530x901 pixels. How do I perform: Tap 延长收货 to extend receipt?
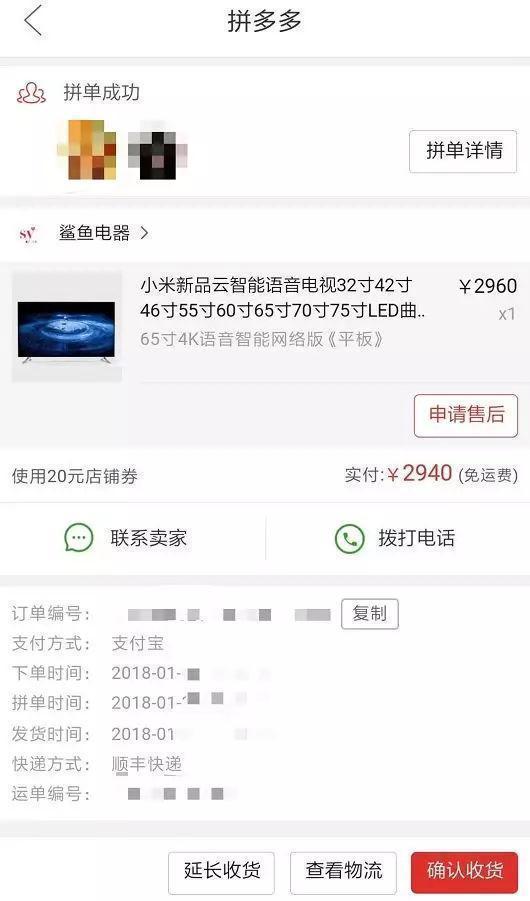221,871
